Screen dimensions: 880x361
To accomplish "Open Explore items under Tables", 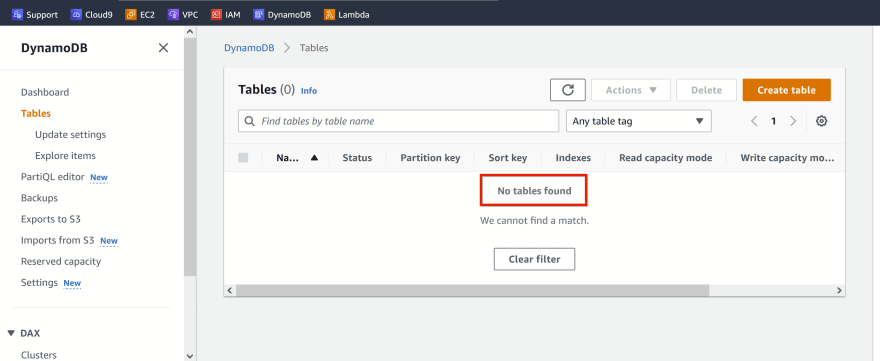I will [65, 156].
